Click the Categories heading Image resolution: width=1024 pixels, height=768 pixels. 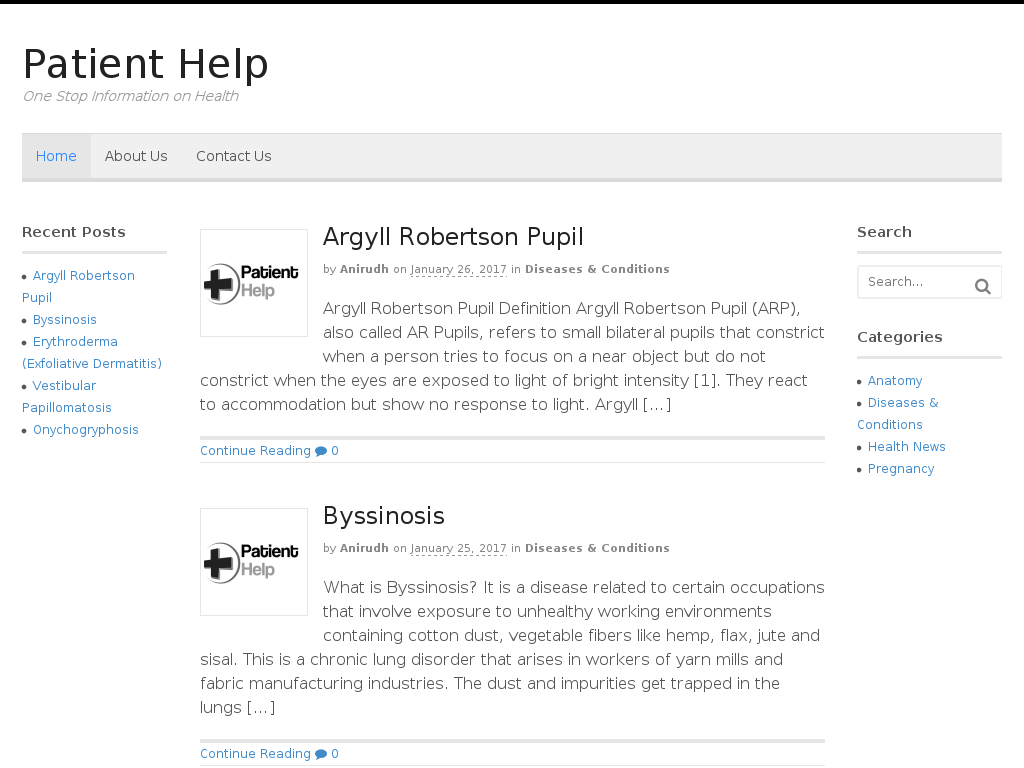[x=899, y=337]
